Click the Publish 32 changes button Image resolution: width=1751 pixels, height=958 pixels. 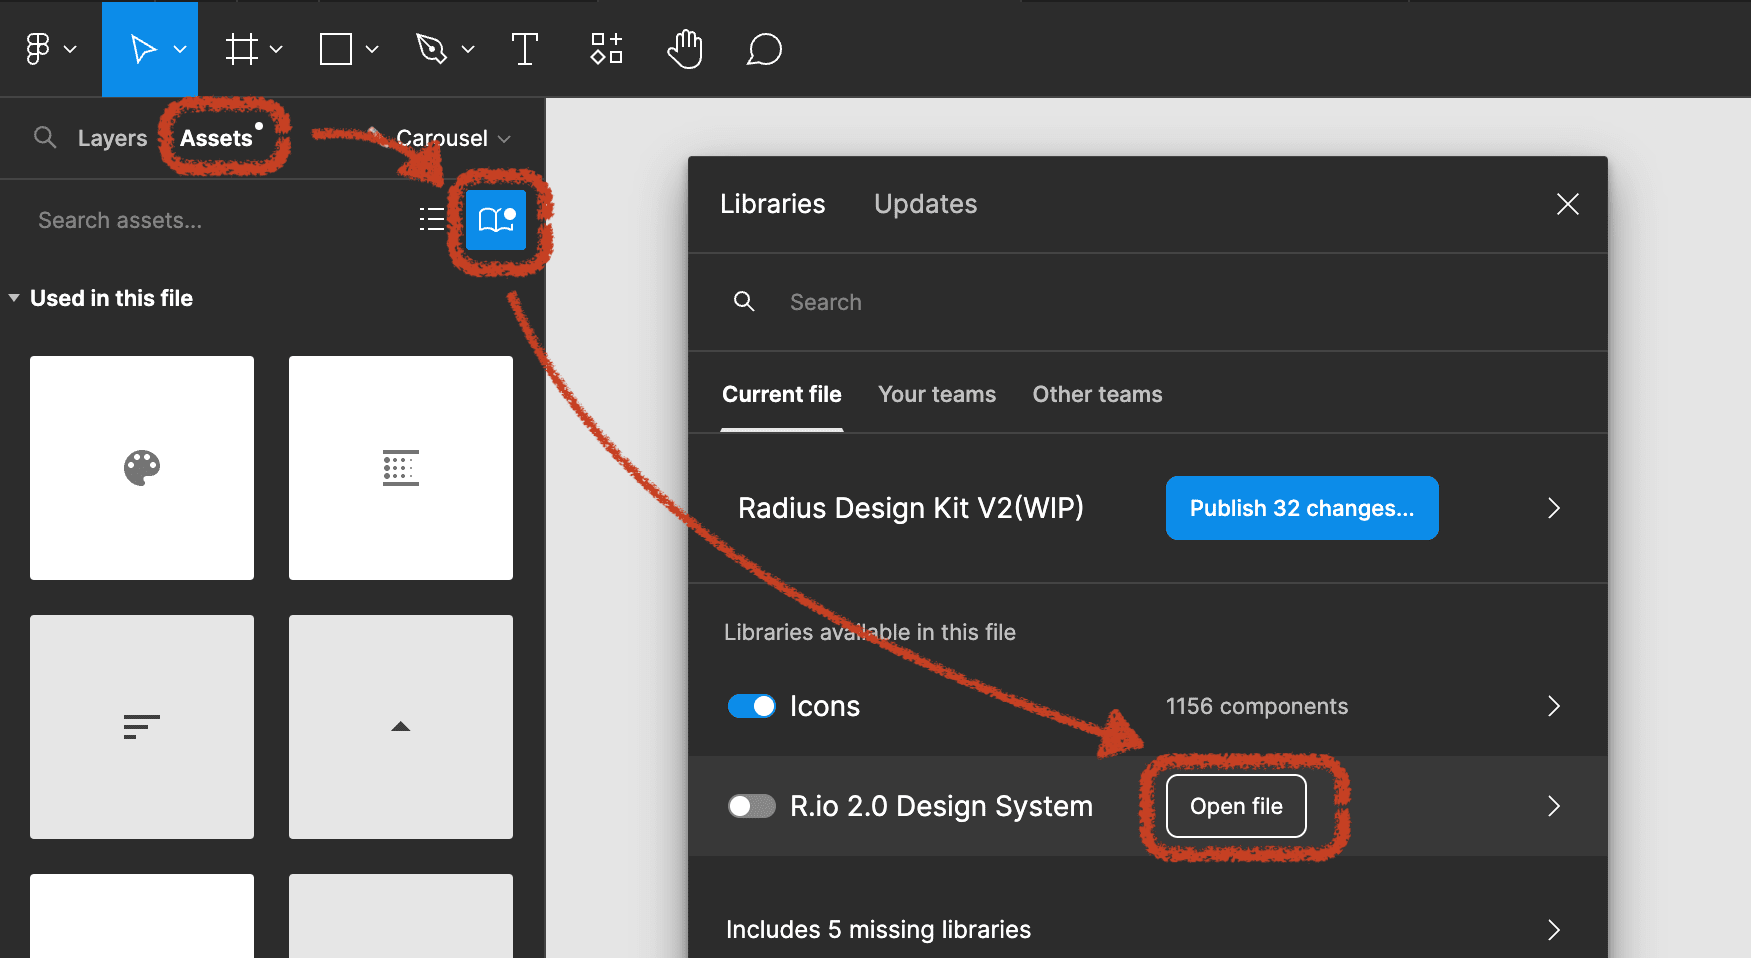[1302, 508]
